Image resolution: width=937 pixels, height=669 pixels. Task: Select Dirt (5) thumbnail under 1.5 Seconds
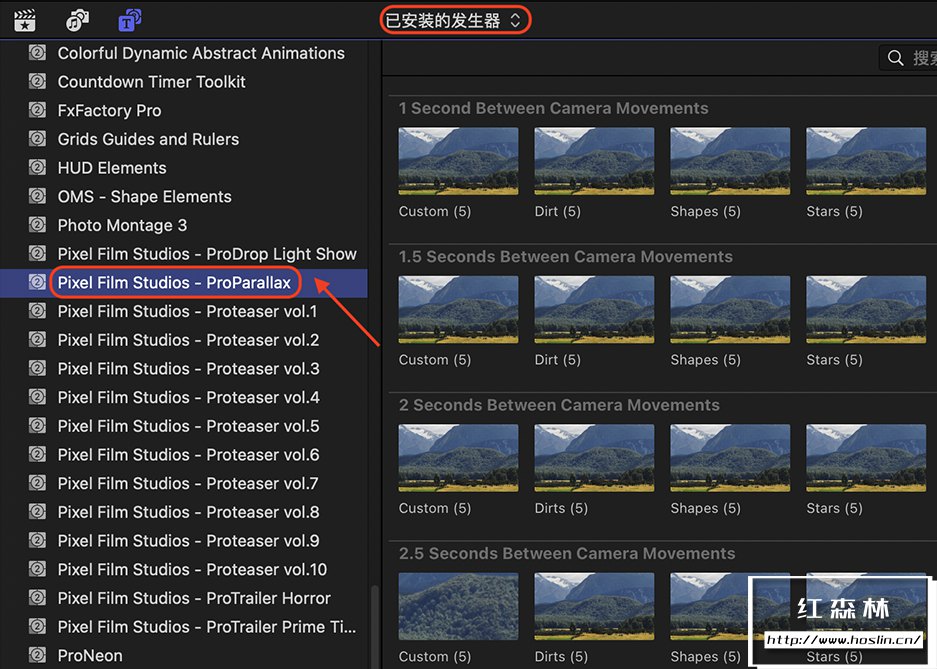(594, 309)
